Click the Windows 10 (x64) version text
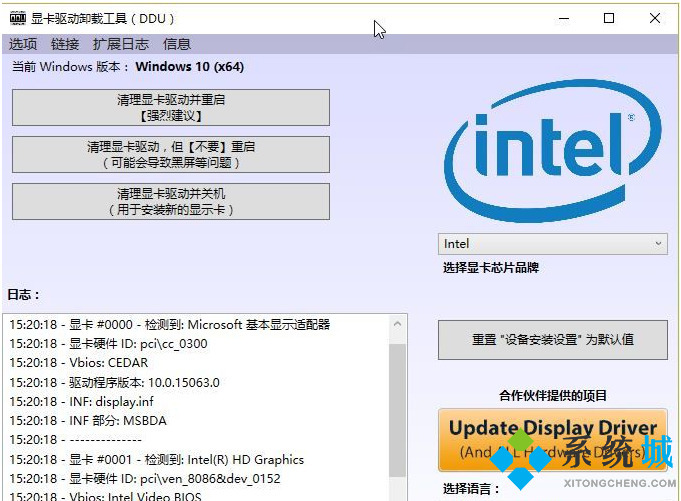 click(x=190, y=67)
